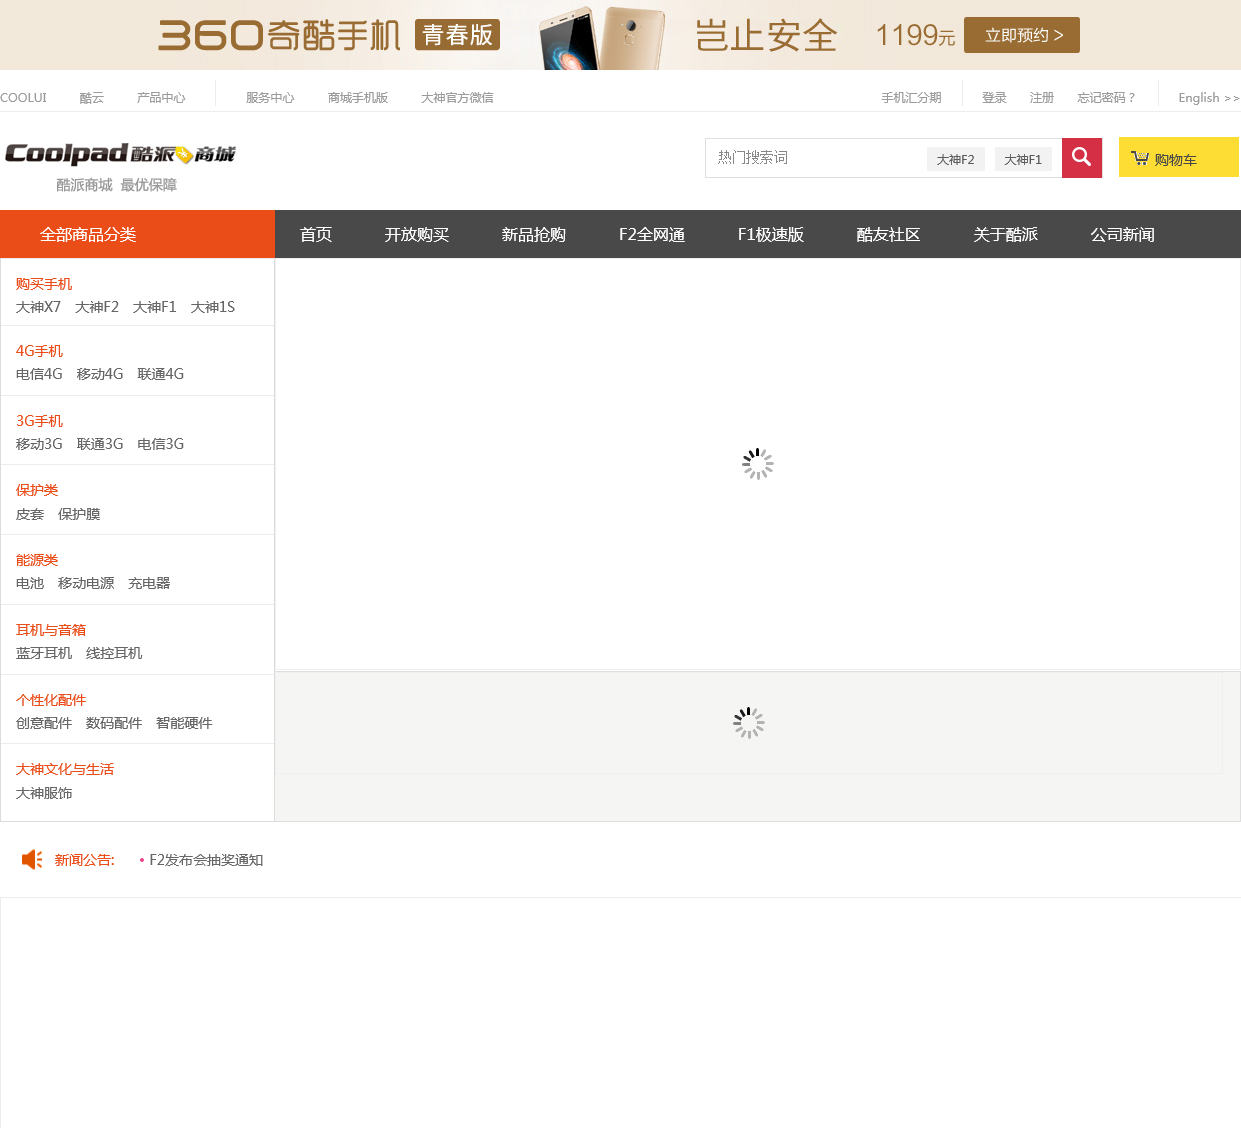This screenshot has height=1128, width=1241.
Task: Open the 关于酷派 nav tab
Action: point(1006,234)
